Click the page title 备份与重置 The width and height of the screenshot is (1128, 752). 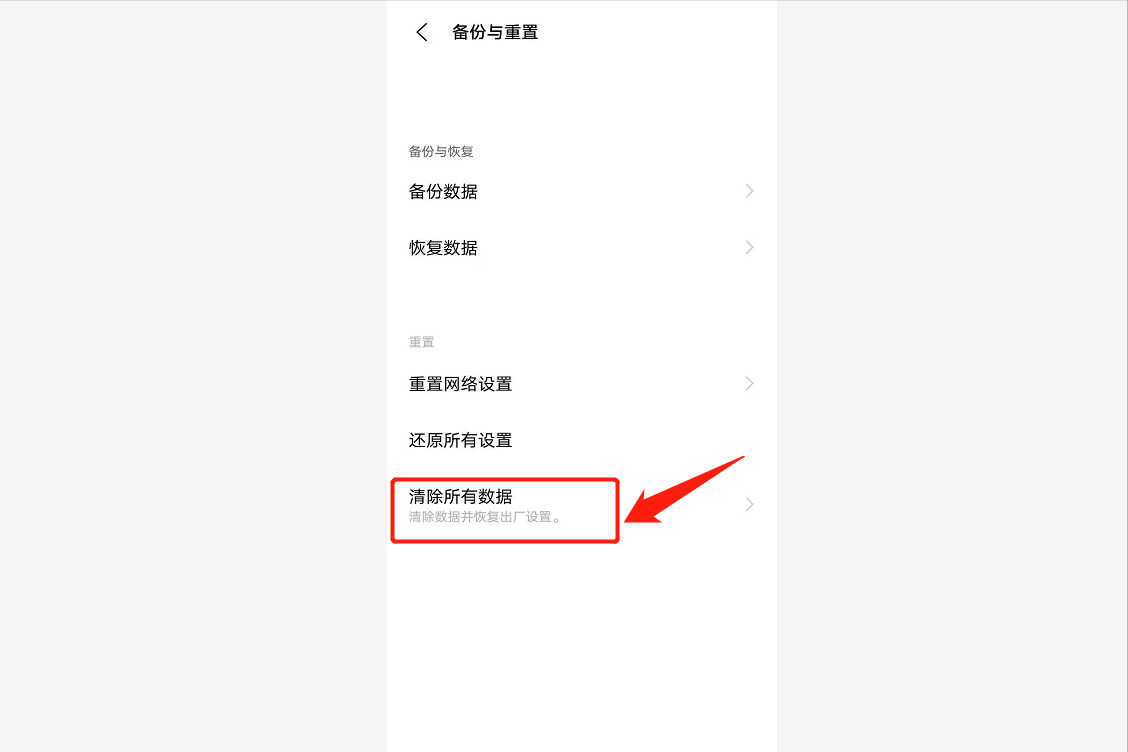coord(495,32)
